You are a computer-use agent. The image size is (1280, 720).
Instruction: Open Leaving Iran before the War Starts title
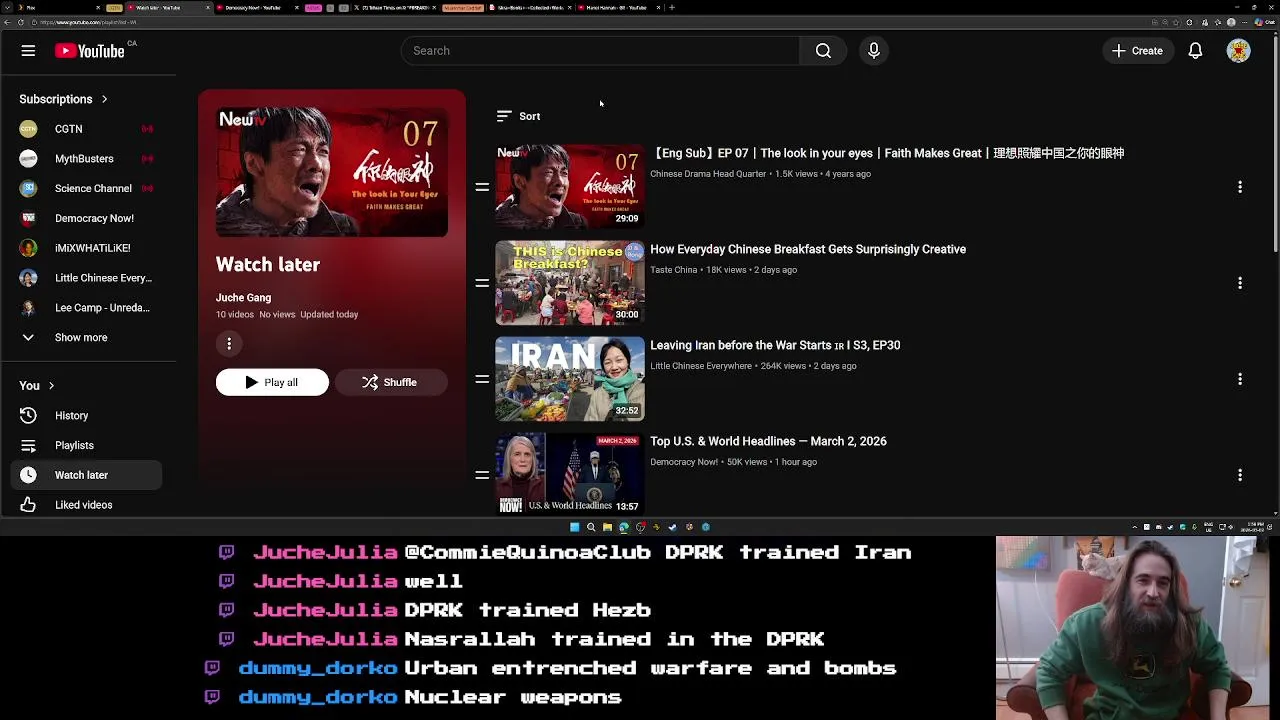click(x=775, y=345)
